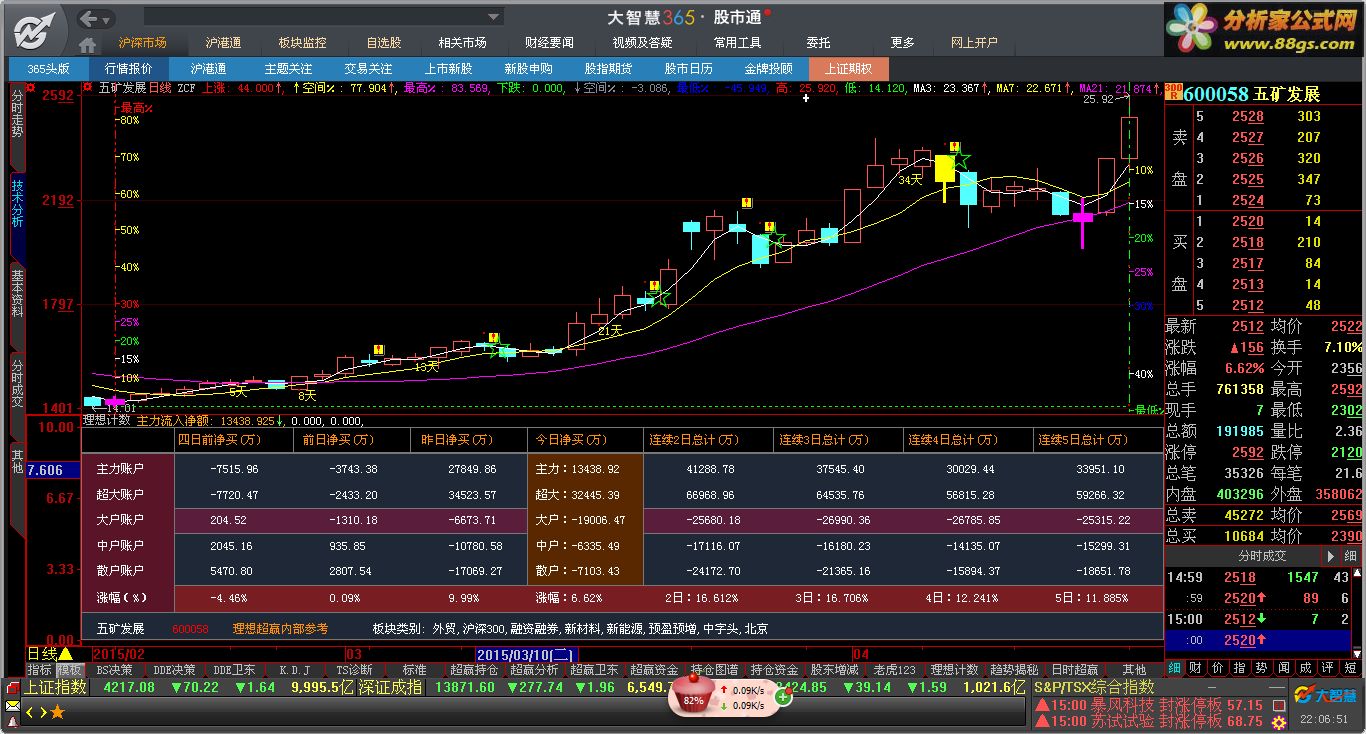Select the 上市新股 tab

448,69
